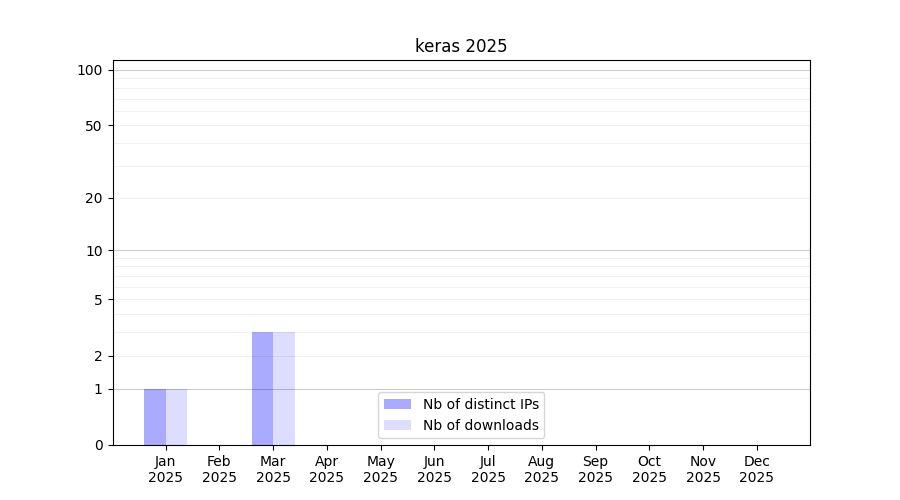Click the 'Nb of distinct IPs' legend swatch

point(397,404)
